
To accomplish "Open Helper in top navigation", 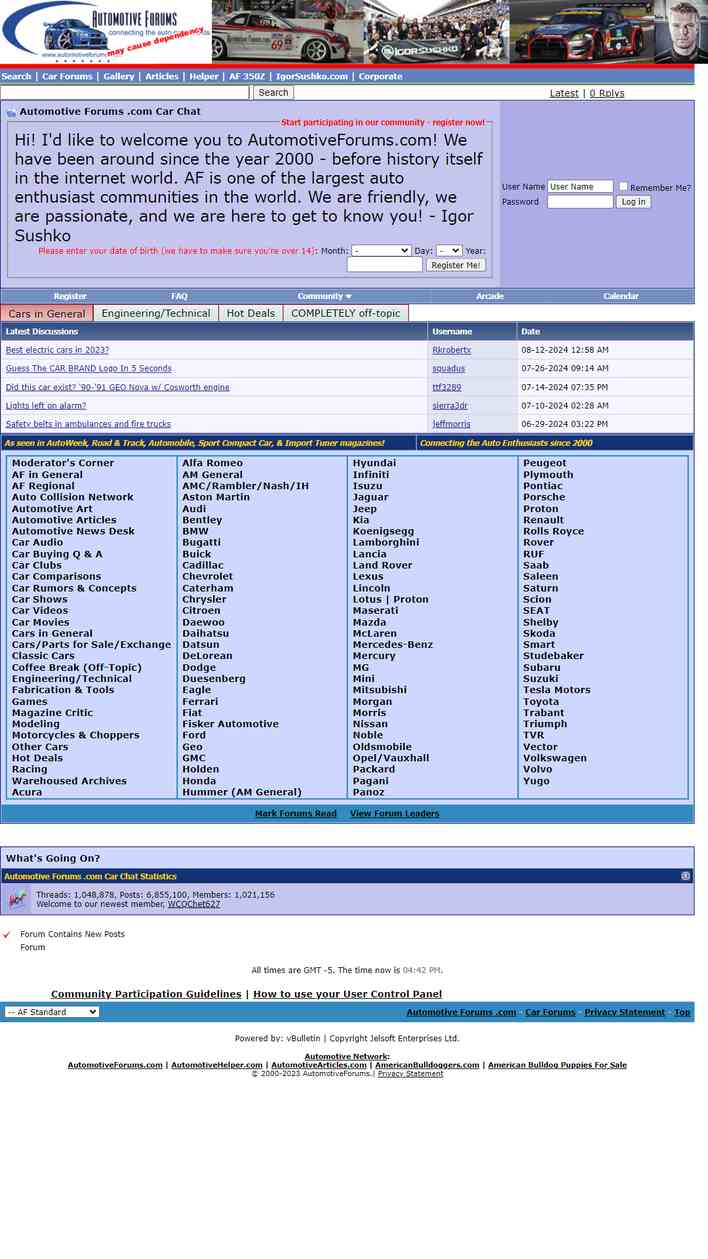I will (x=204, y=76).
